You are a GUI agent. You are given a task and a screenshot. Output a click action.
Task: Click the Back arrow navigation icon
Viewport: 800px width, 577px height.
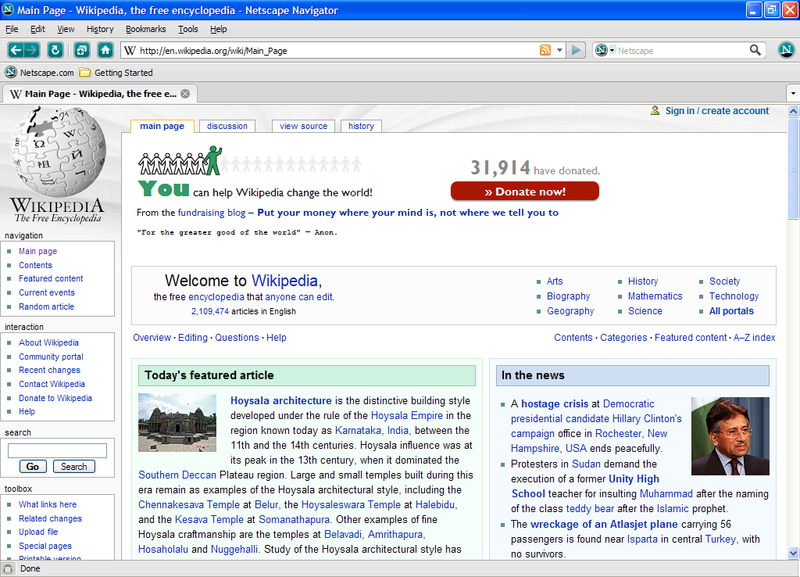coord(16,50)
